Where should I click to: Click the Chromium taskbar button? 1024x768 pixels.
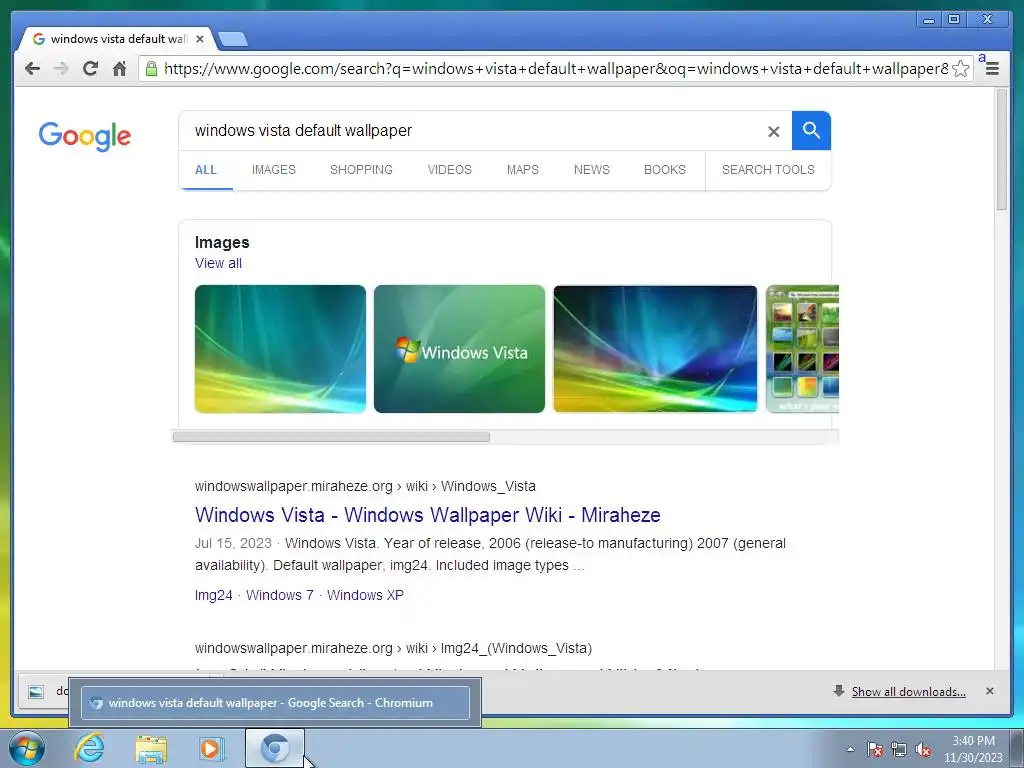[275, 748]
